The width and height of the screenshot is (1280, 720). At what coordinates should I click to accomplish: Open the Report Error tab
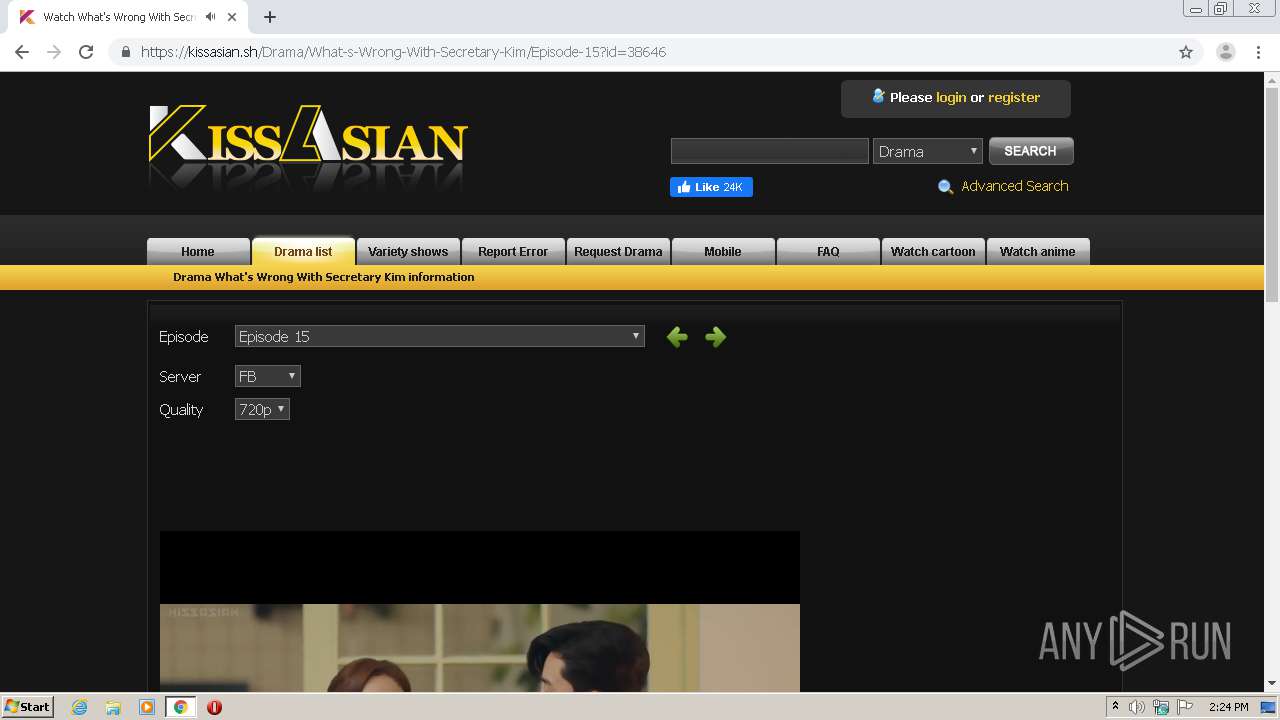[513, 251]
